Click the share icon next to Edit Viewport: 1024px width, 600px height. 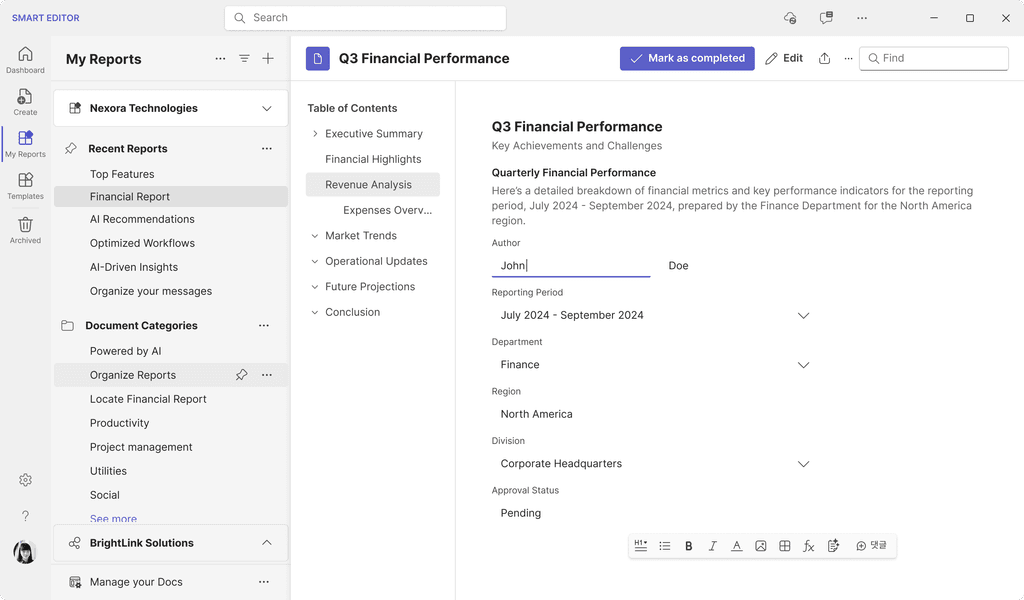tap(824, 59)
